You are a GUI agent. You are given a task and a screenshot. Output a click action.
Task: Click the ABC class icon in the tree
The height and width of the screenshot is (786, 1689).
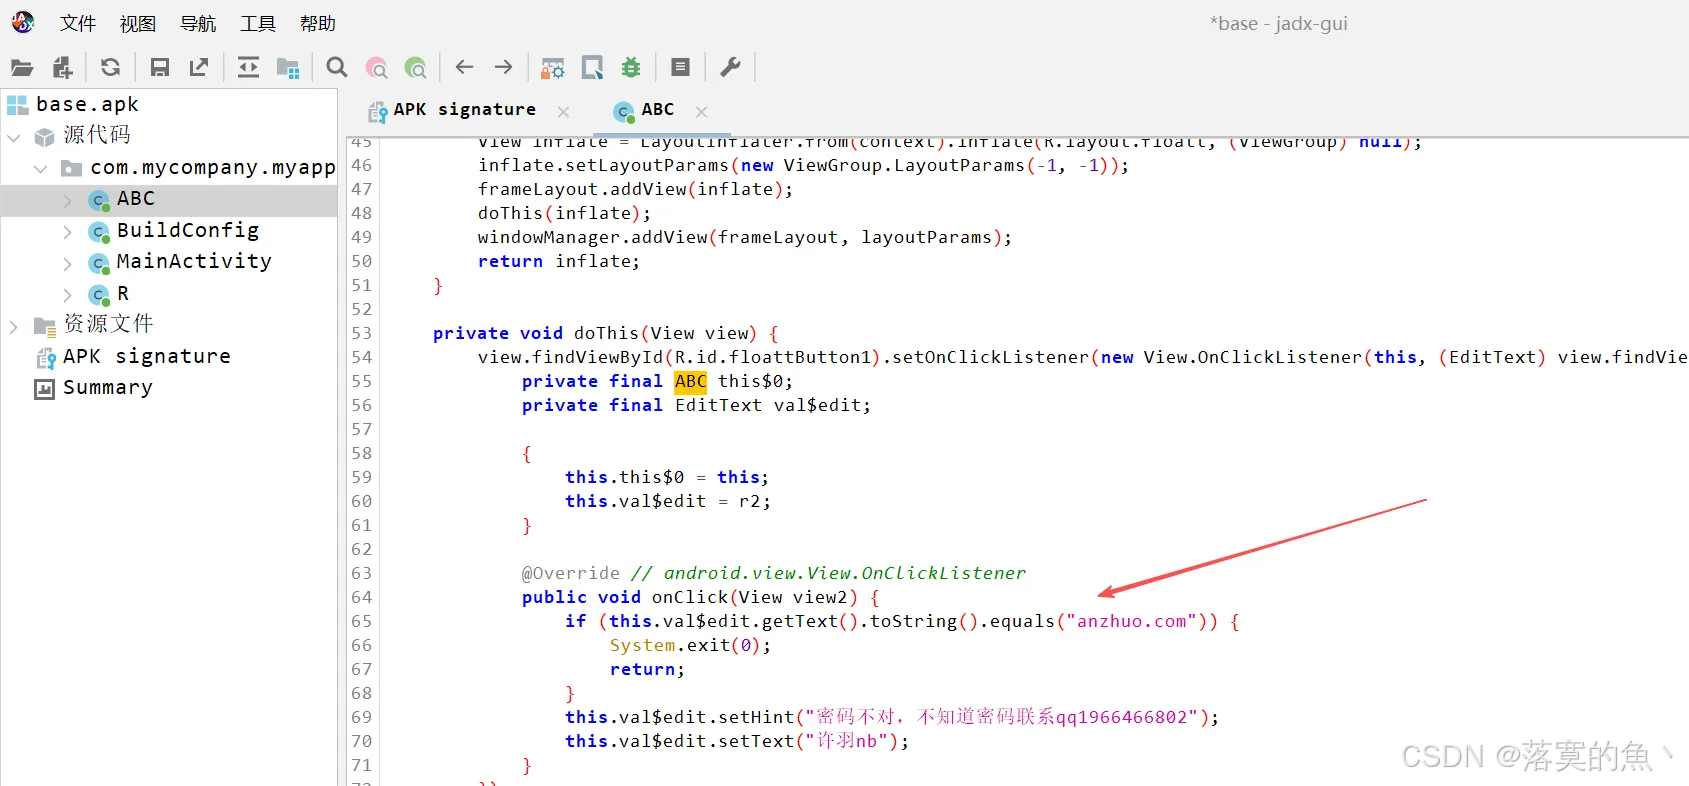point(98,200)
